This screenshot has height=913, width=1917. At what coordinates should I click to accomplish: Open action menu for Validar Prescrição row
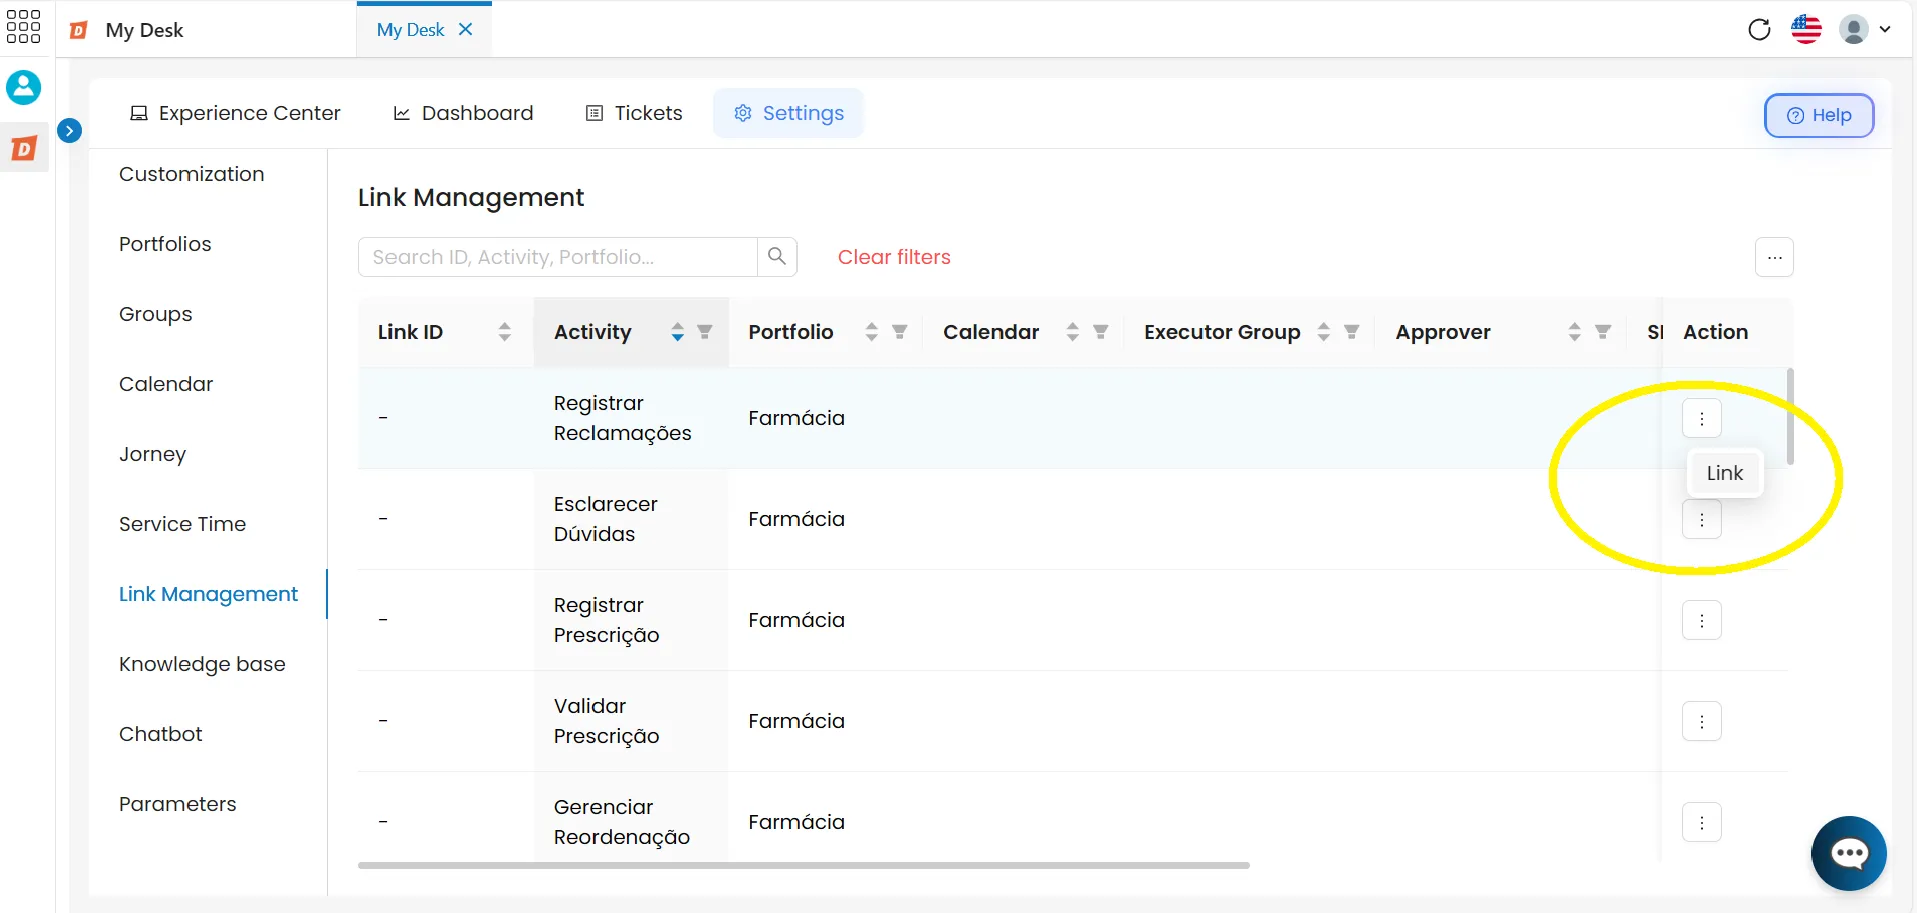coord(1701,721)
